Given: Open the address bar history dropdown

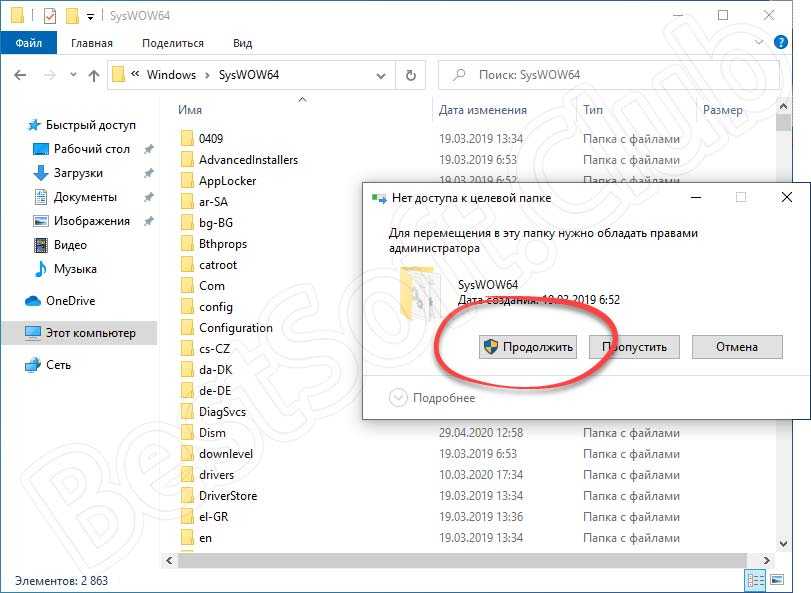Looking at the screenshot, I should tap(381, 75).
